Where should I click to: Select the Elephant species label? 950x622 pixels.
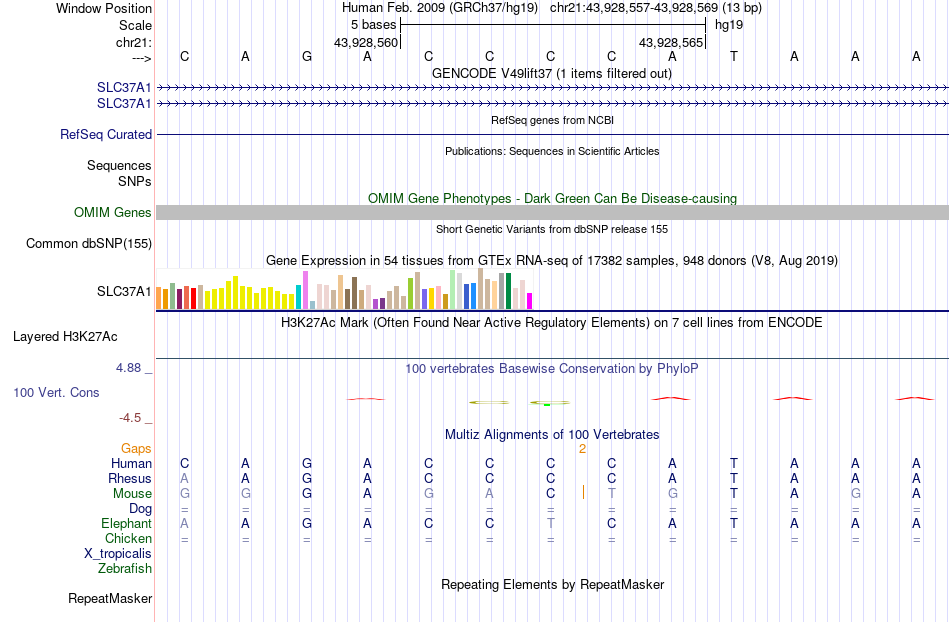(x=127, y=523)
